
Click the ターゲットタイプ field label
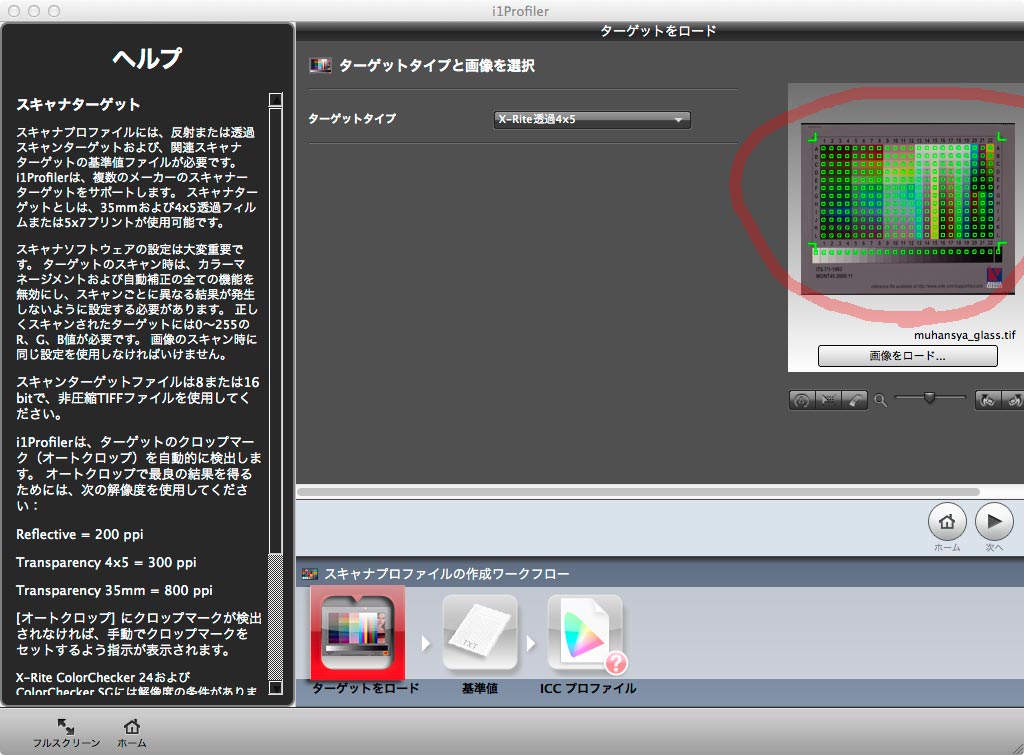352,119
